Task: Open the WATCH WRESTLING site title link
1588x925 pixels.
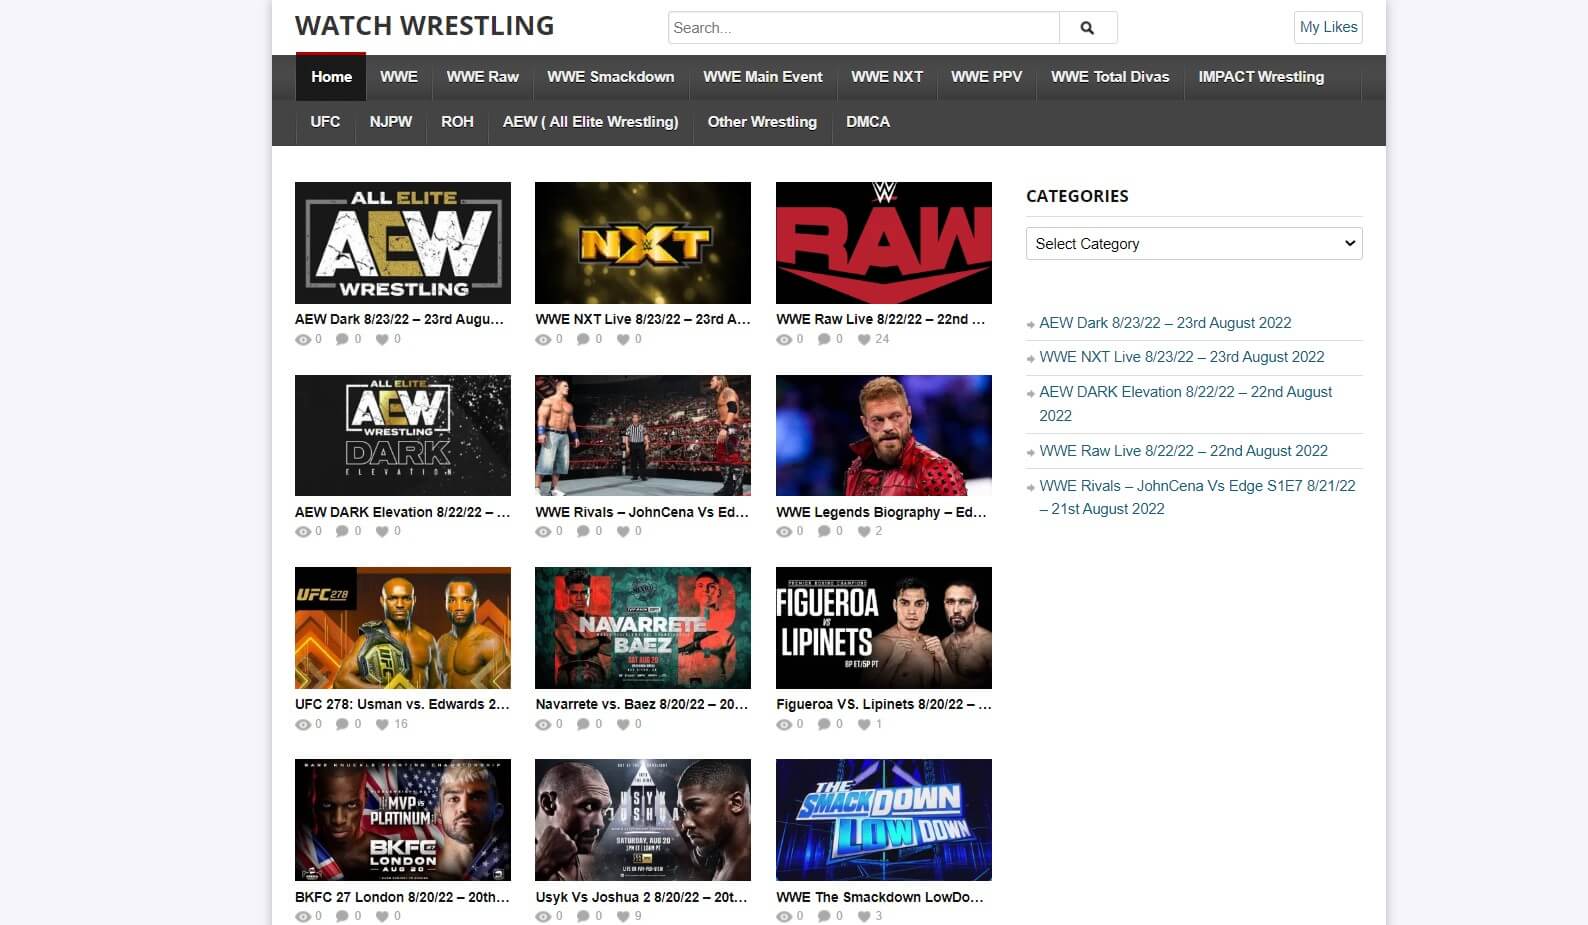Action: [x=424, y=26]
